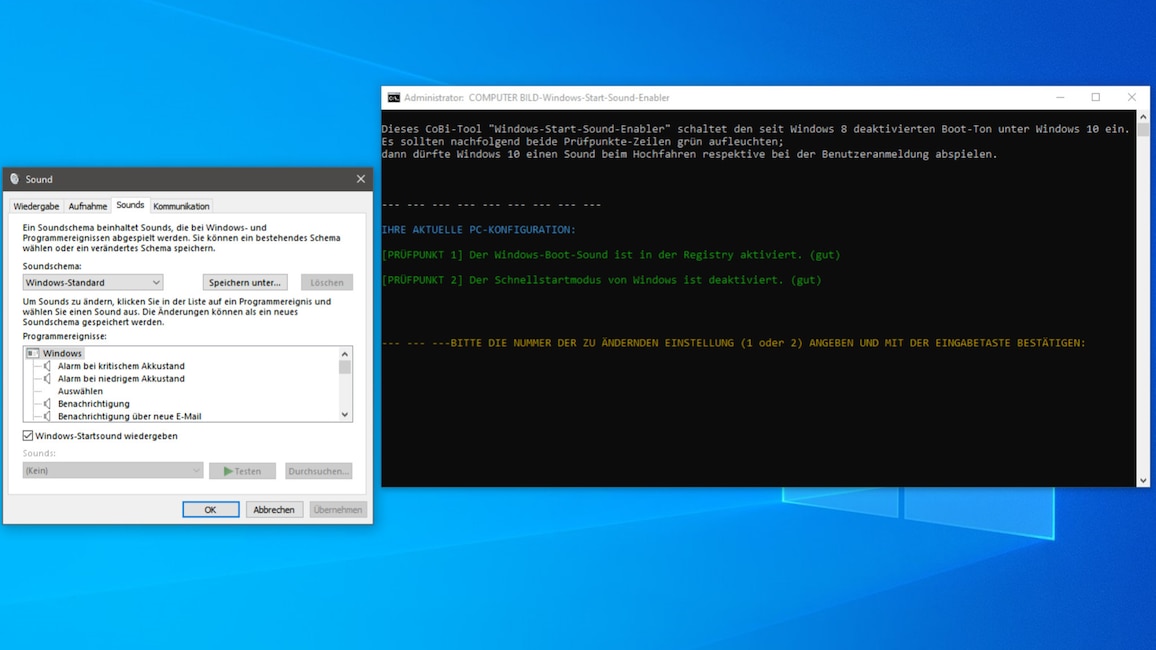Select the Sounds tab
This screenshot has height=650, width=1156.
pyautogui.click(x=130, y=205)
